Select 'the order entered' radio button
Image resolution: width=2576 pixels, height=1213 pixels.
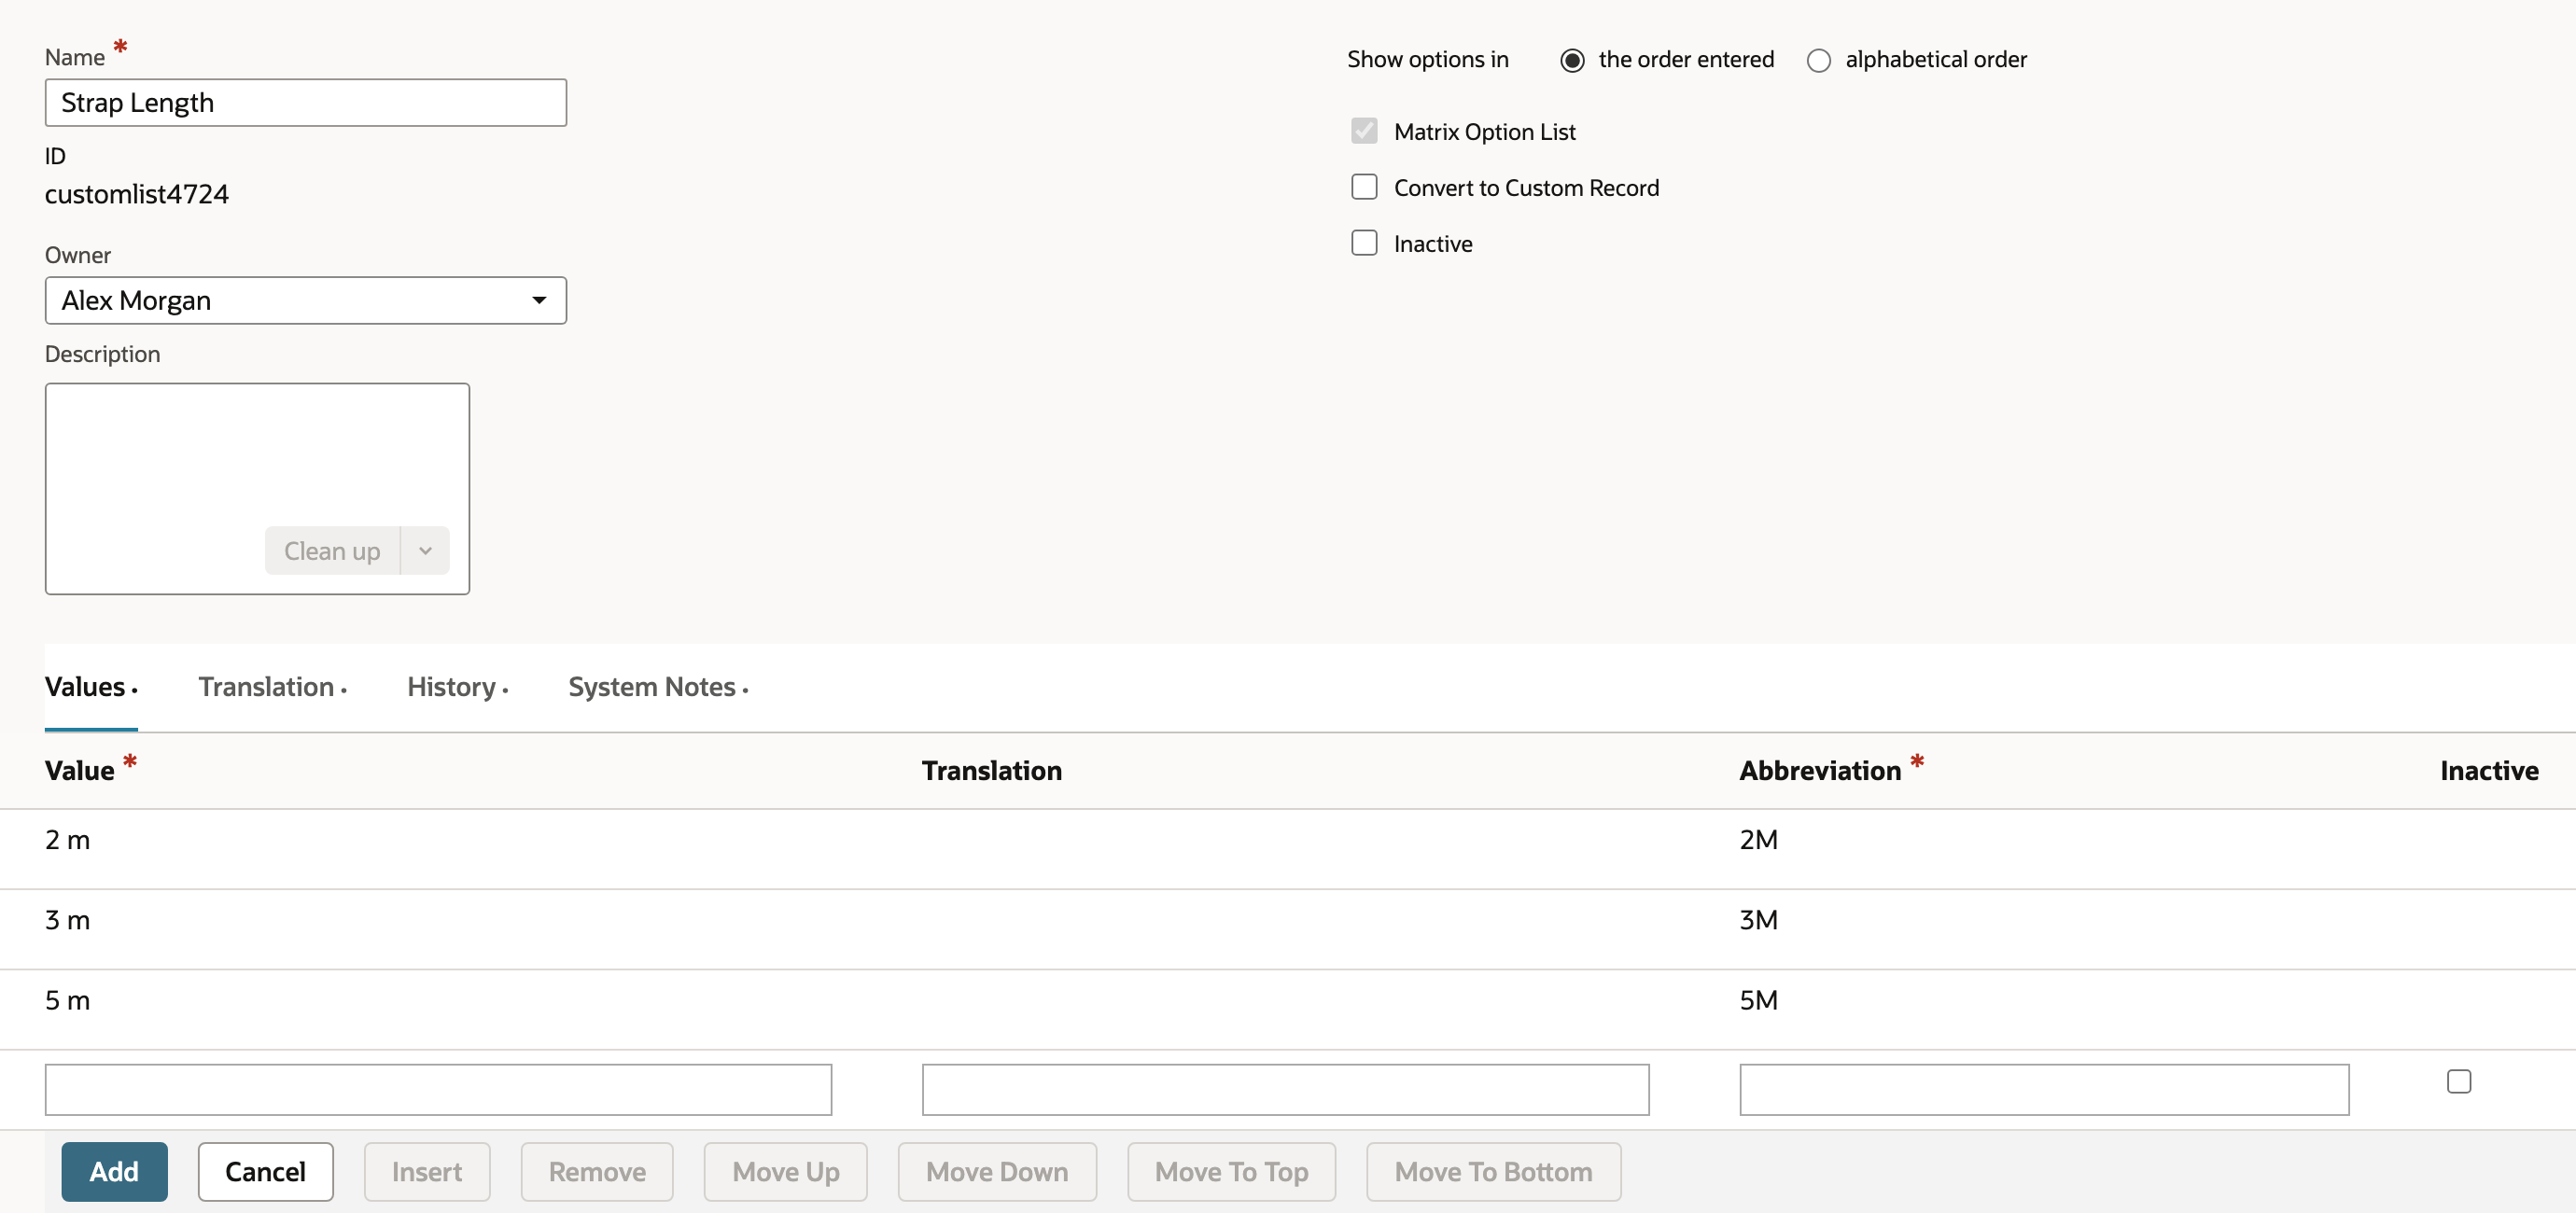[x=1572, y=60]
